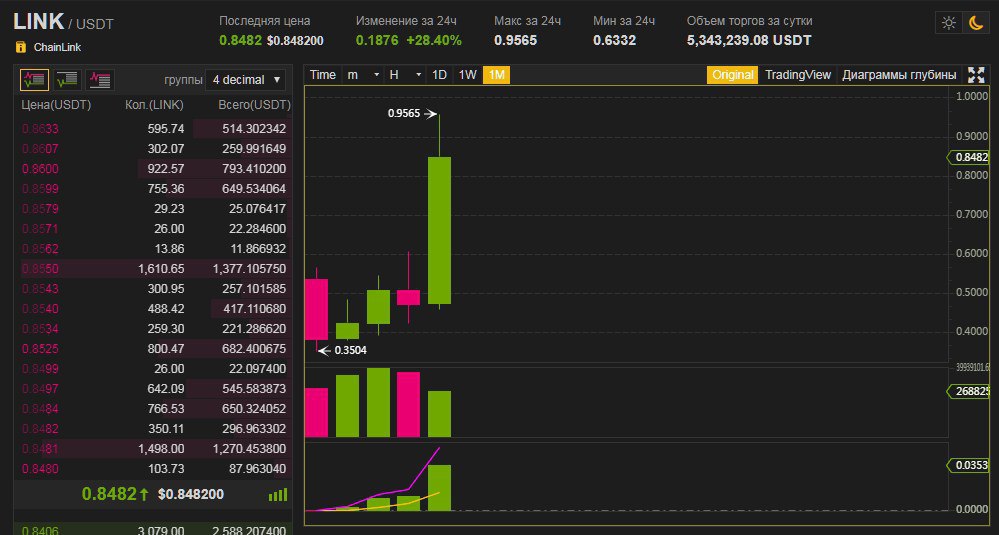Show combined order book view icon
Image resolution: width=999 pixels, height=535 pixels.
34,80
